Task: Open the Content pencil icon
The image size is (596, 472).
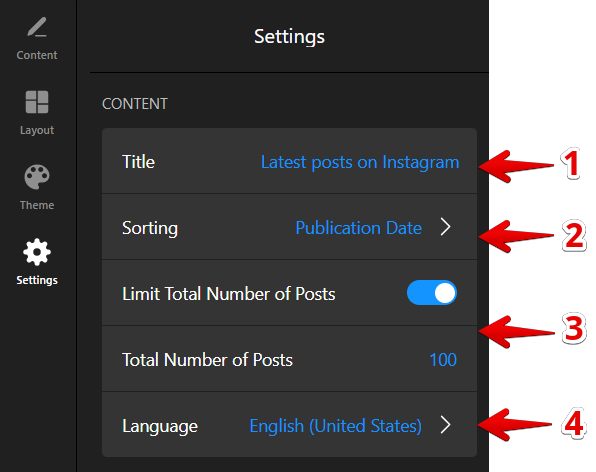Action: [x=37, y=27]
